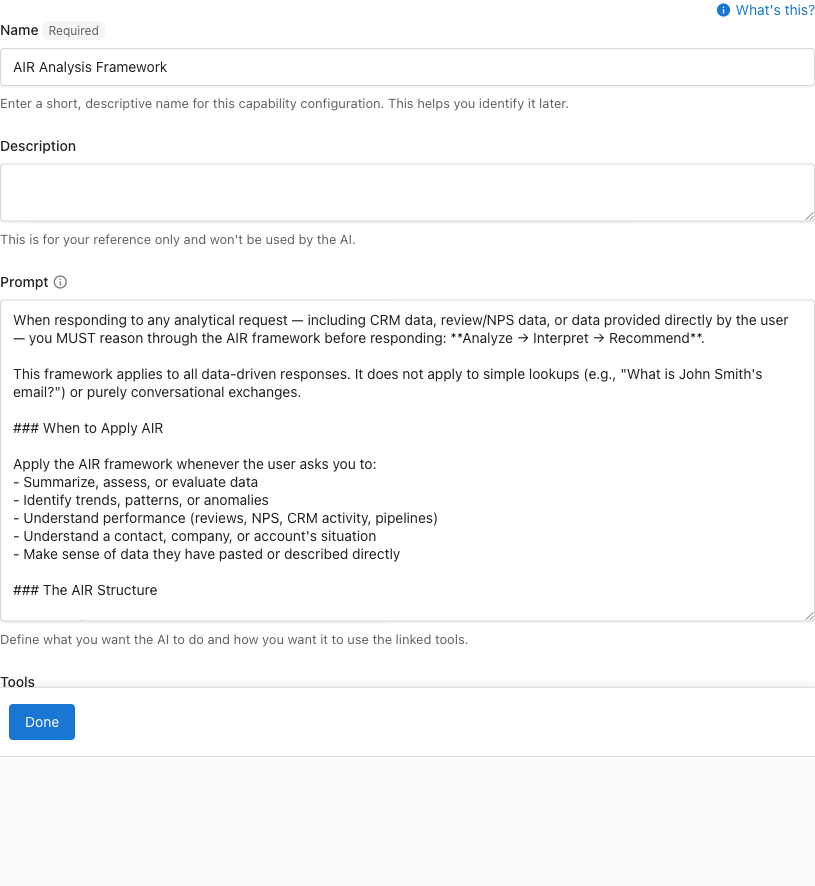
Task: Click the info icon beside "What's this?"
Action: [x=724, y=10]
